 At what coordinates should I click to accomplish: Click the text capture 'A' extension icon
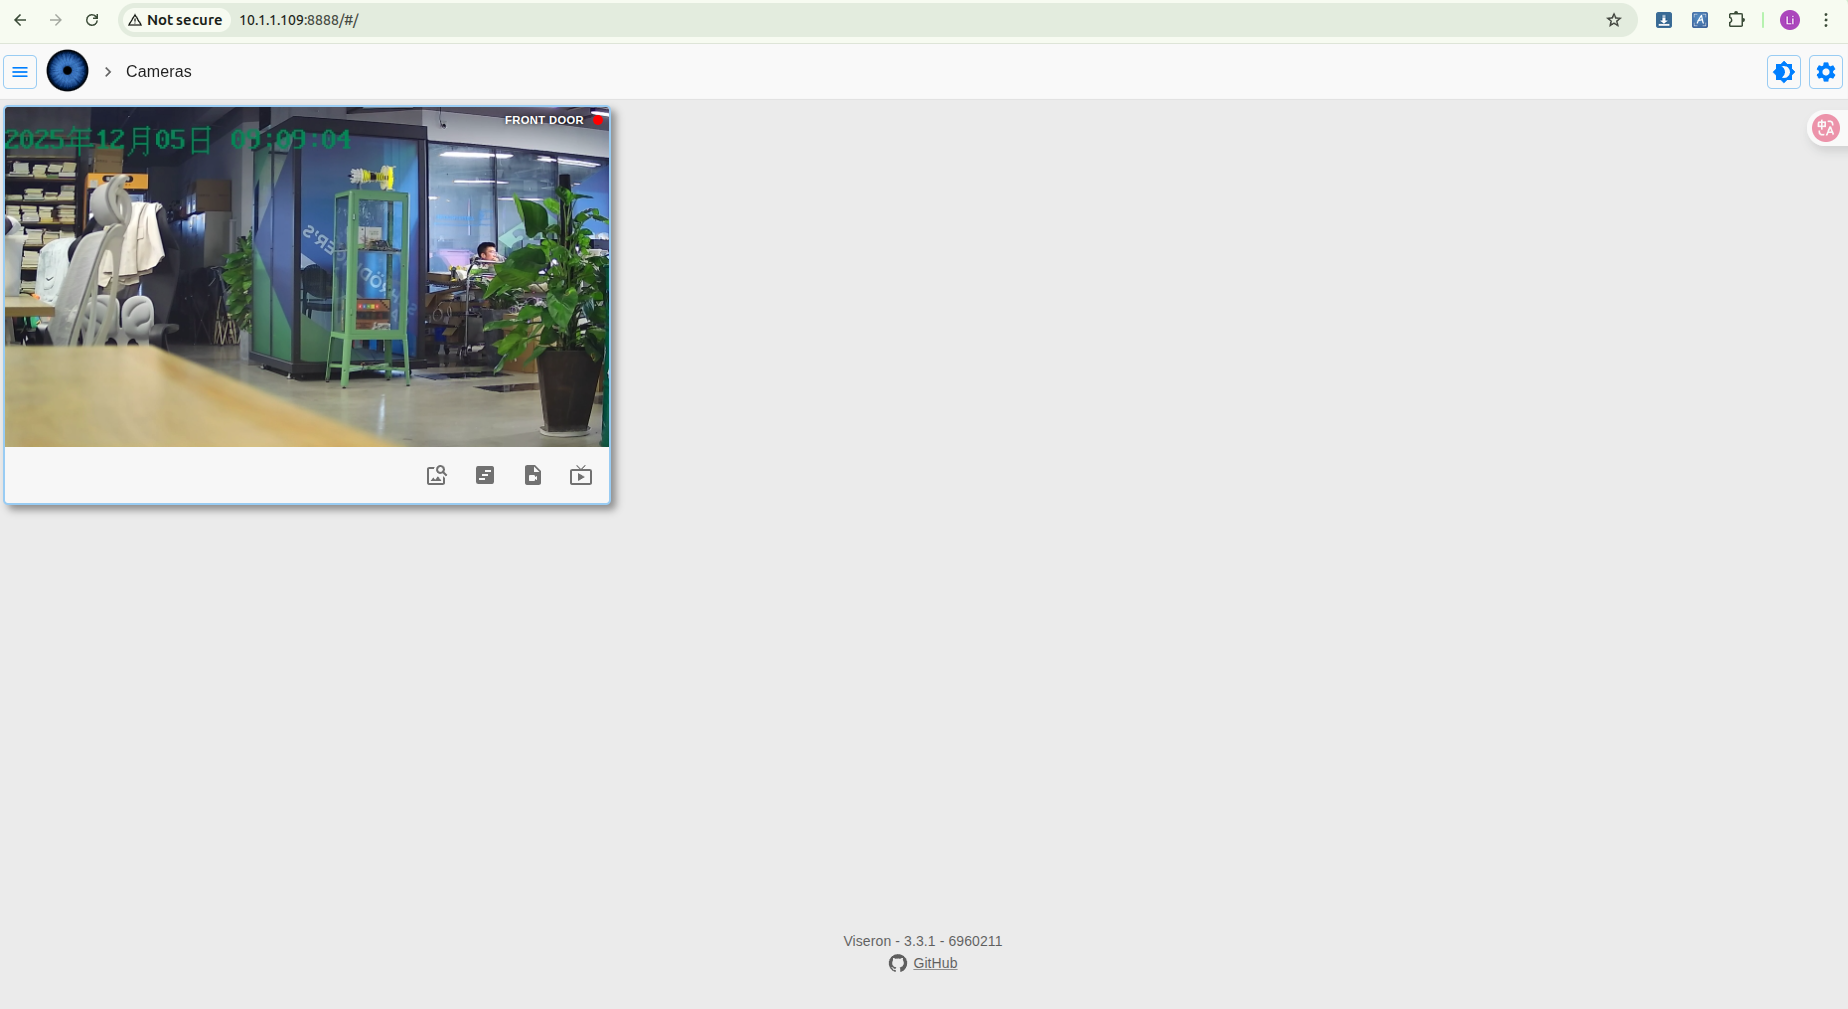click(1700, 20)
